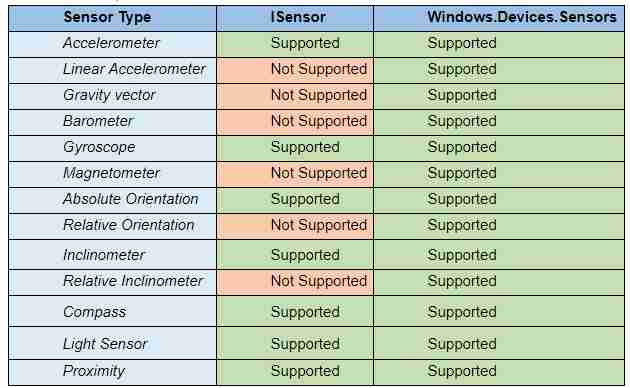The height and width of the screenshot is (388, 630).
Task: Select the Proximity row label
Action: point(94,371)
